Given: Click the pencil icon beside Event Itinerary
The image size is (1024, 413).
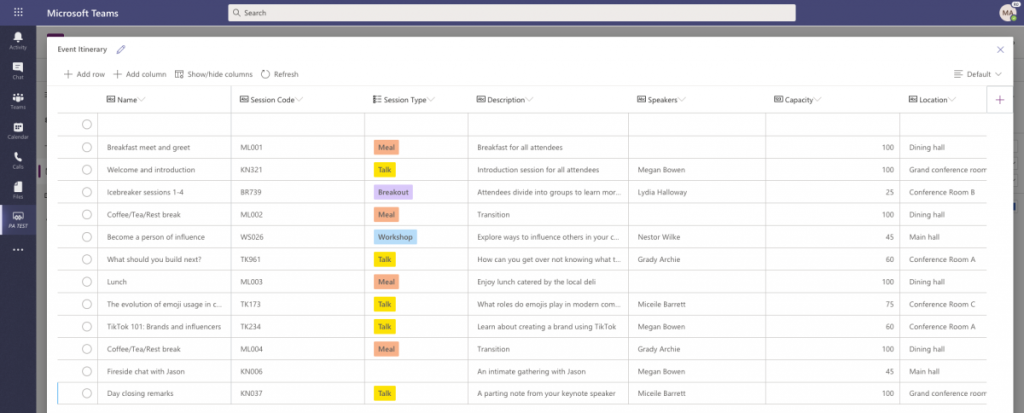Looking at the screenshot, I should click(121, 49).
